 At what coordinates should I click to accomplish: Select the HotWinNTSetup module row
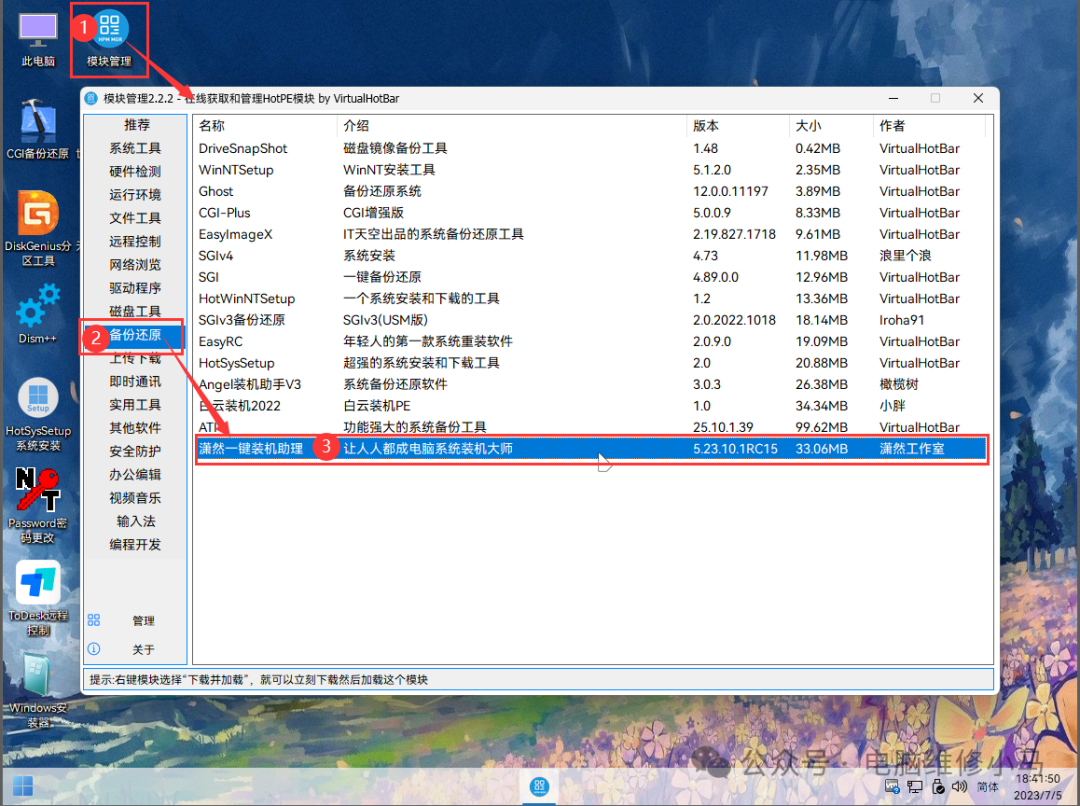(x=592, y=298)
